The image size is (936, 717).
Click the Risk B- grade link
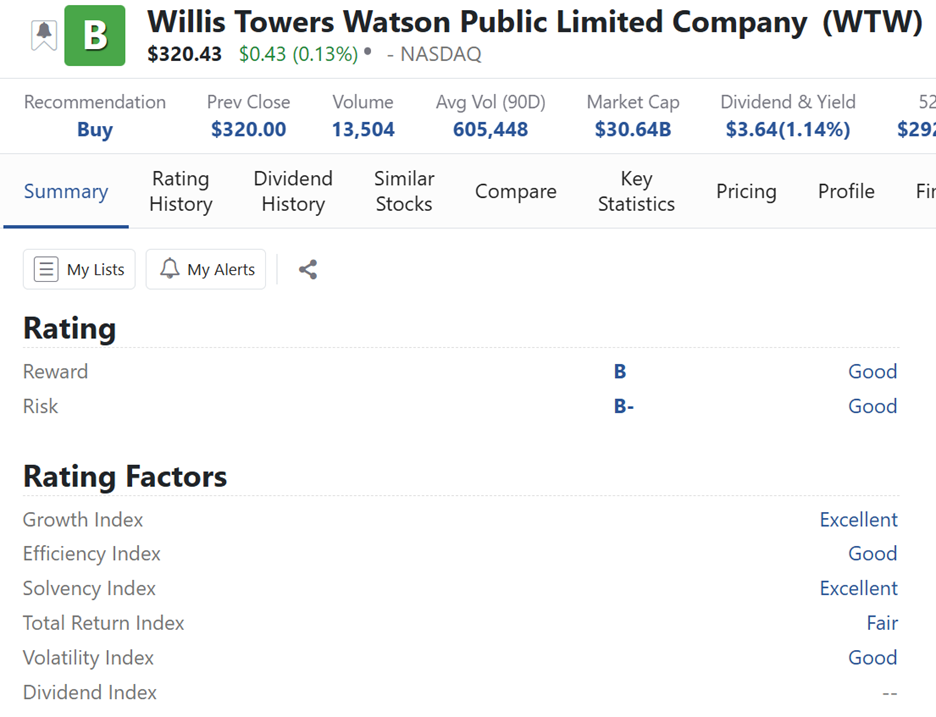tap(624, 406)
